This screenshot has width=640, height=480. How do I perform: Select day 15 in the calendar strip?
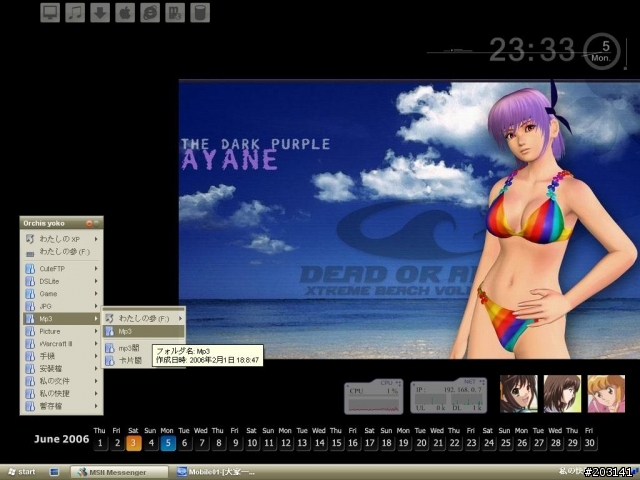point(336,443)
